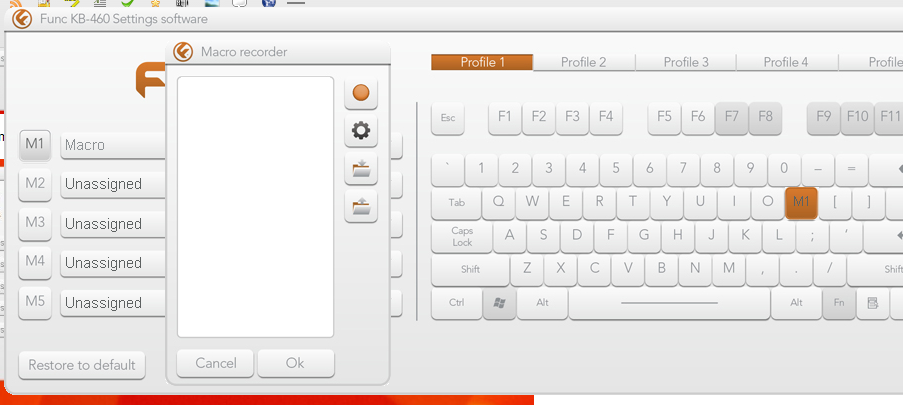The image size is (903, 405).
Task: Click the M key
Action: point(729,270)
